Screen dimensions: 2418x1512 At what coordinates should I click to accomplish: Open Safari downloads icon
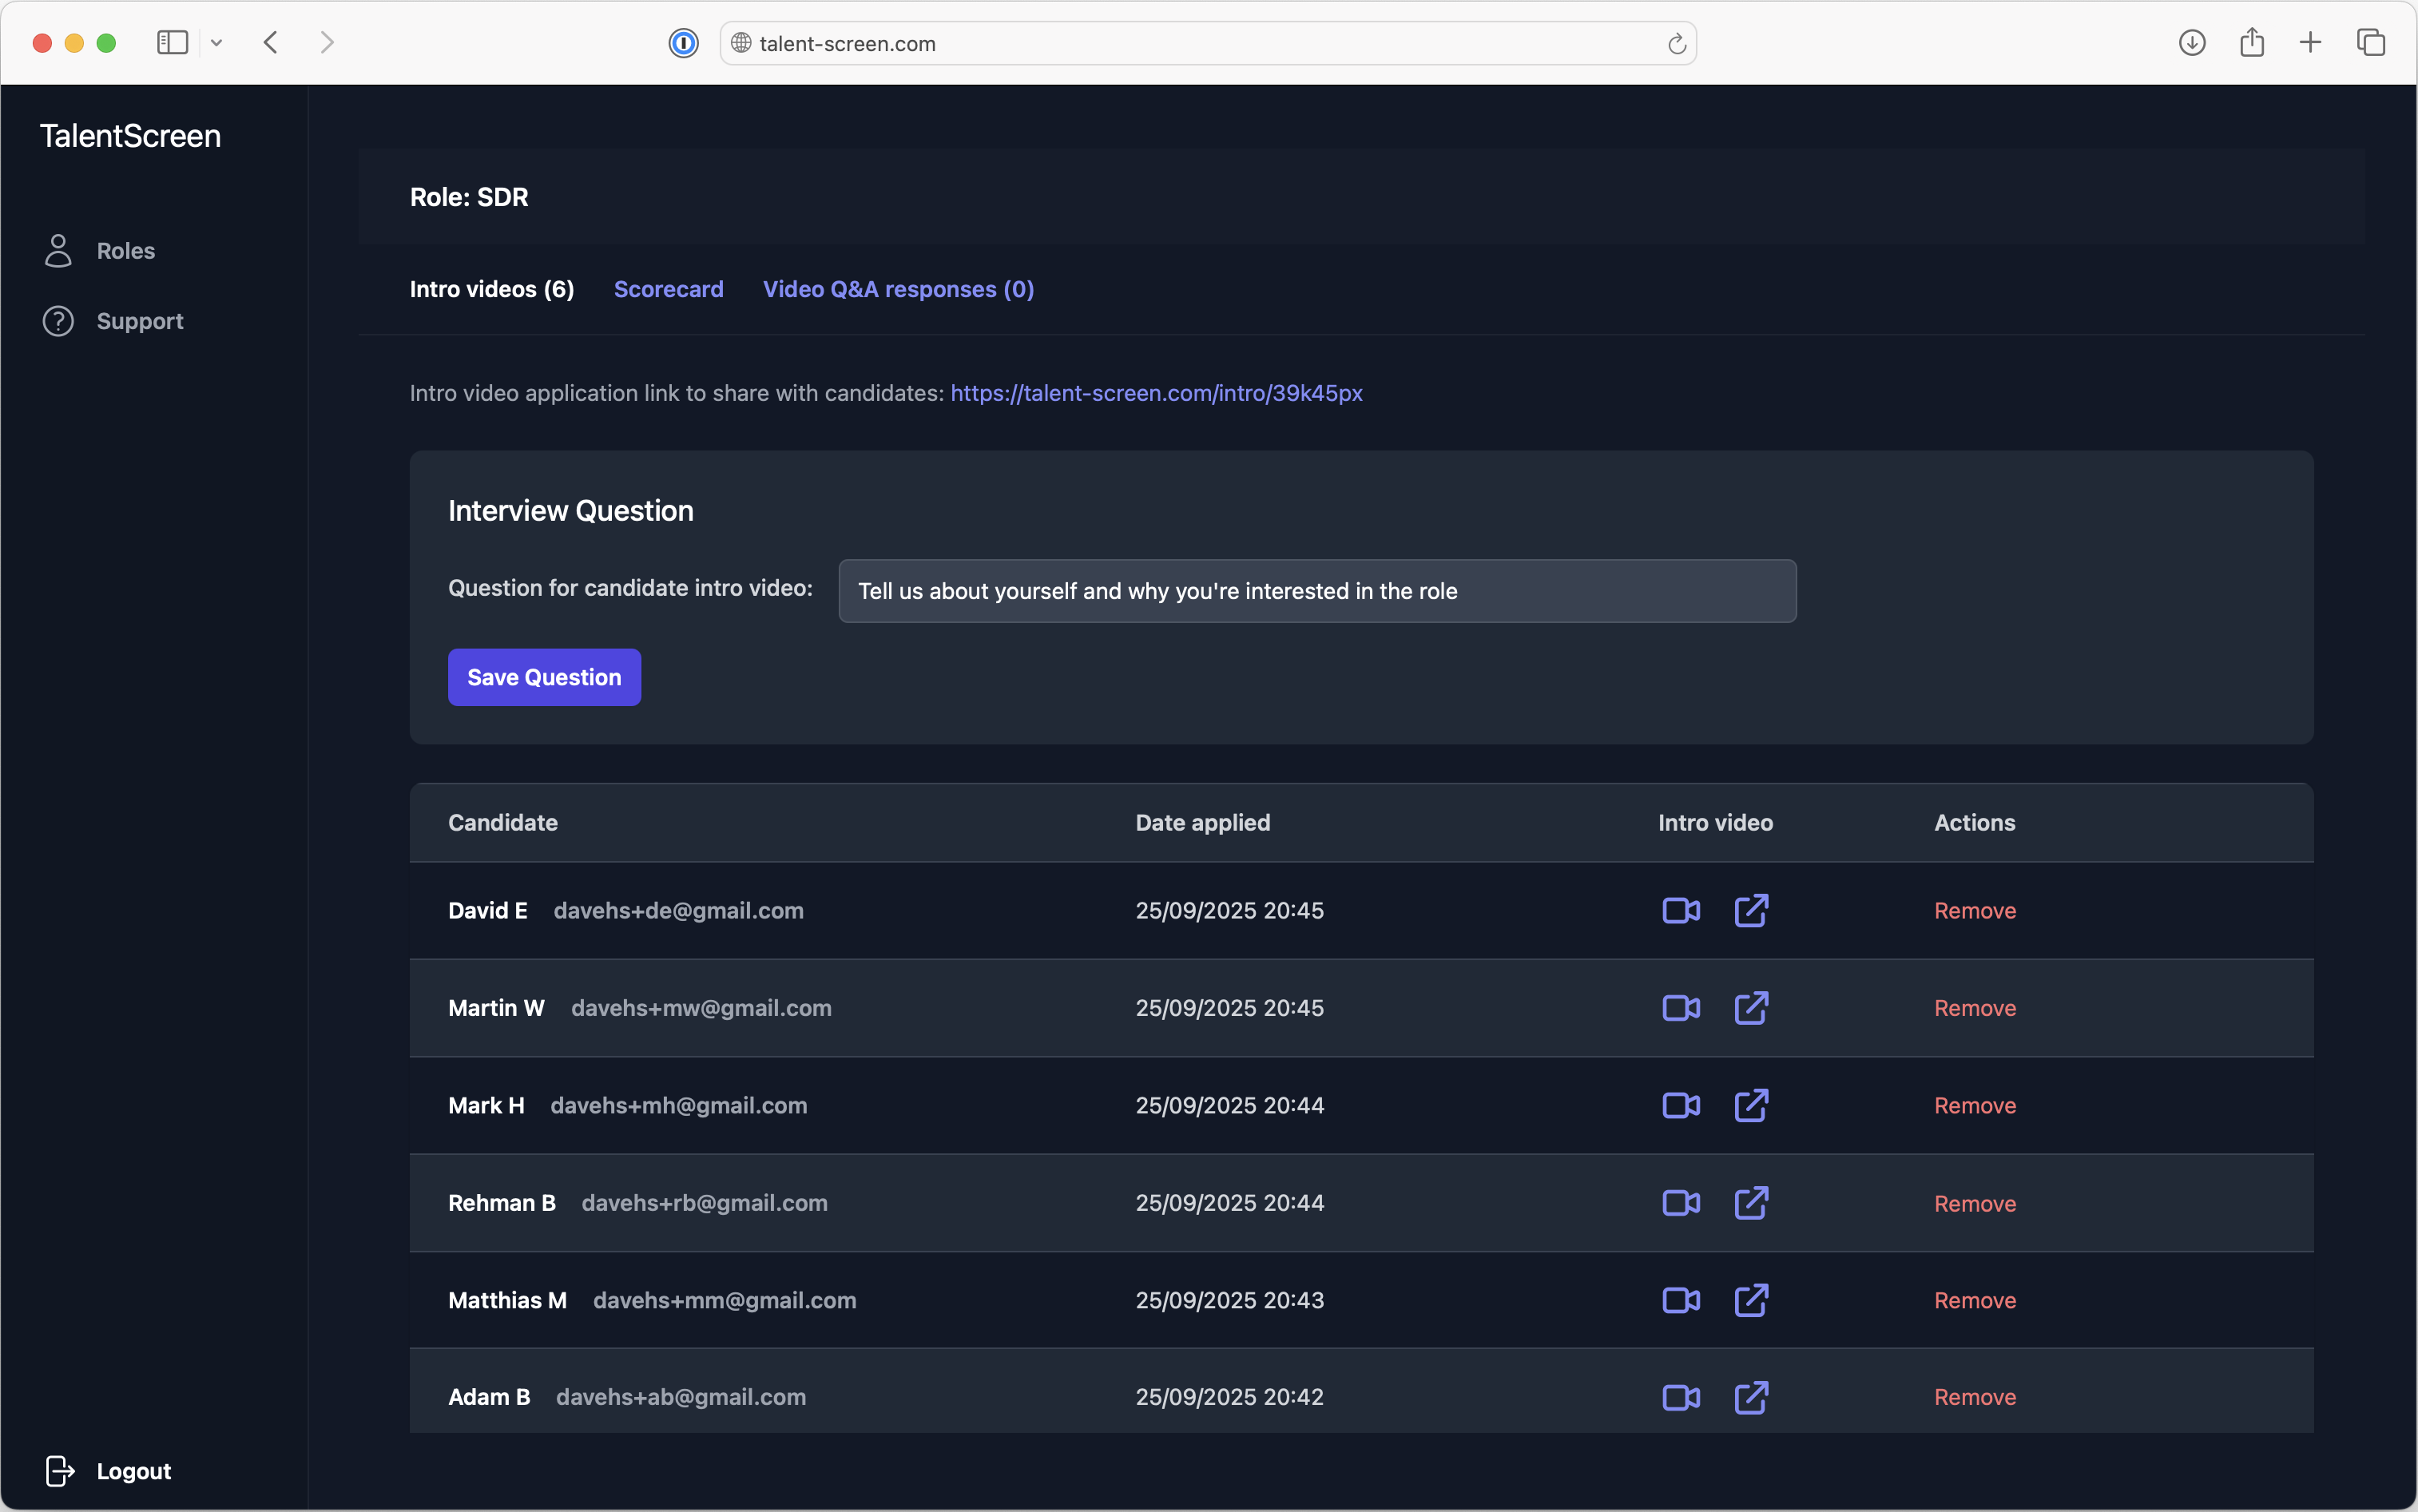[2192, 43]
